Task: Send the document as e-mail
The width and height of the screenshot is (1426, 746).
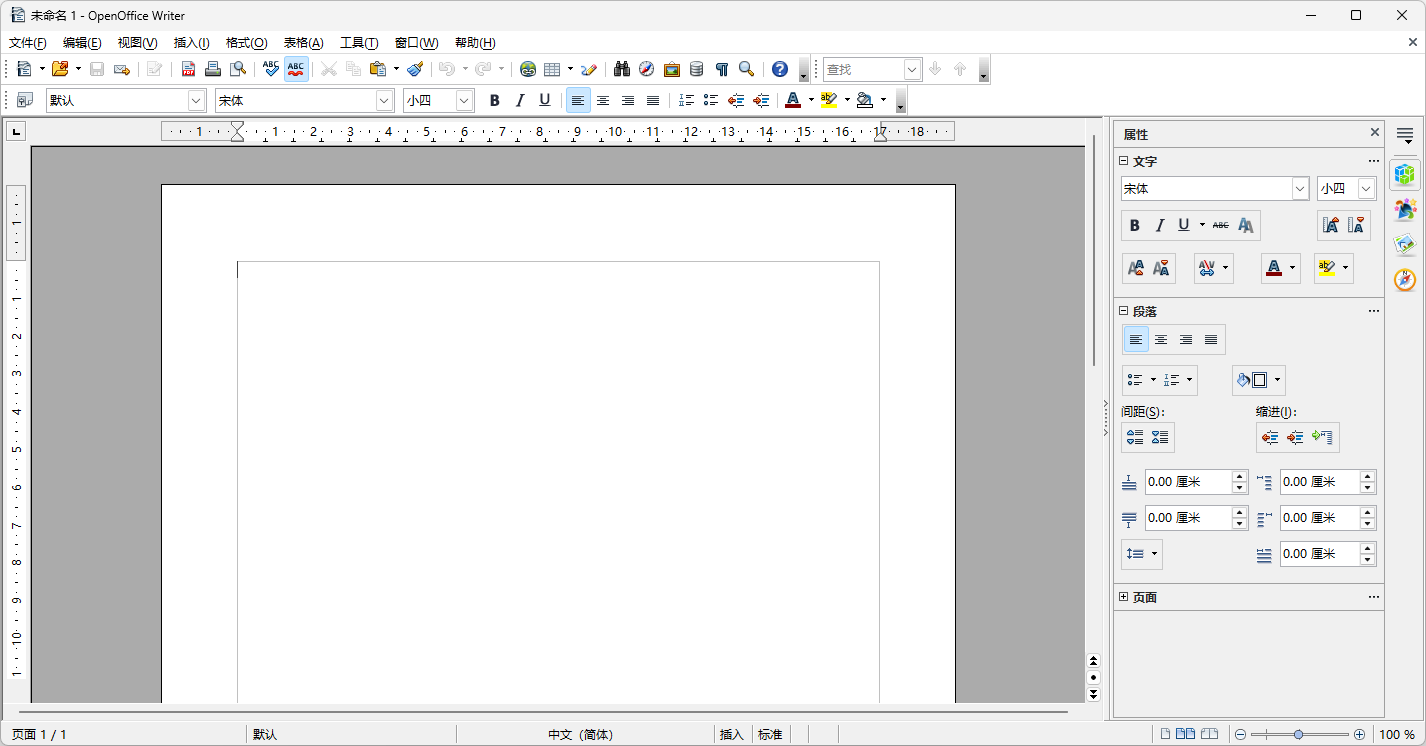Action: (122, 69)
